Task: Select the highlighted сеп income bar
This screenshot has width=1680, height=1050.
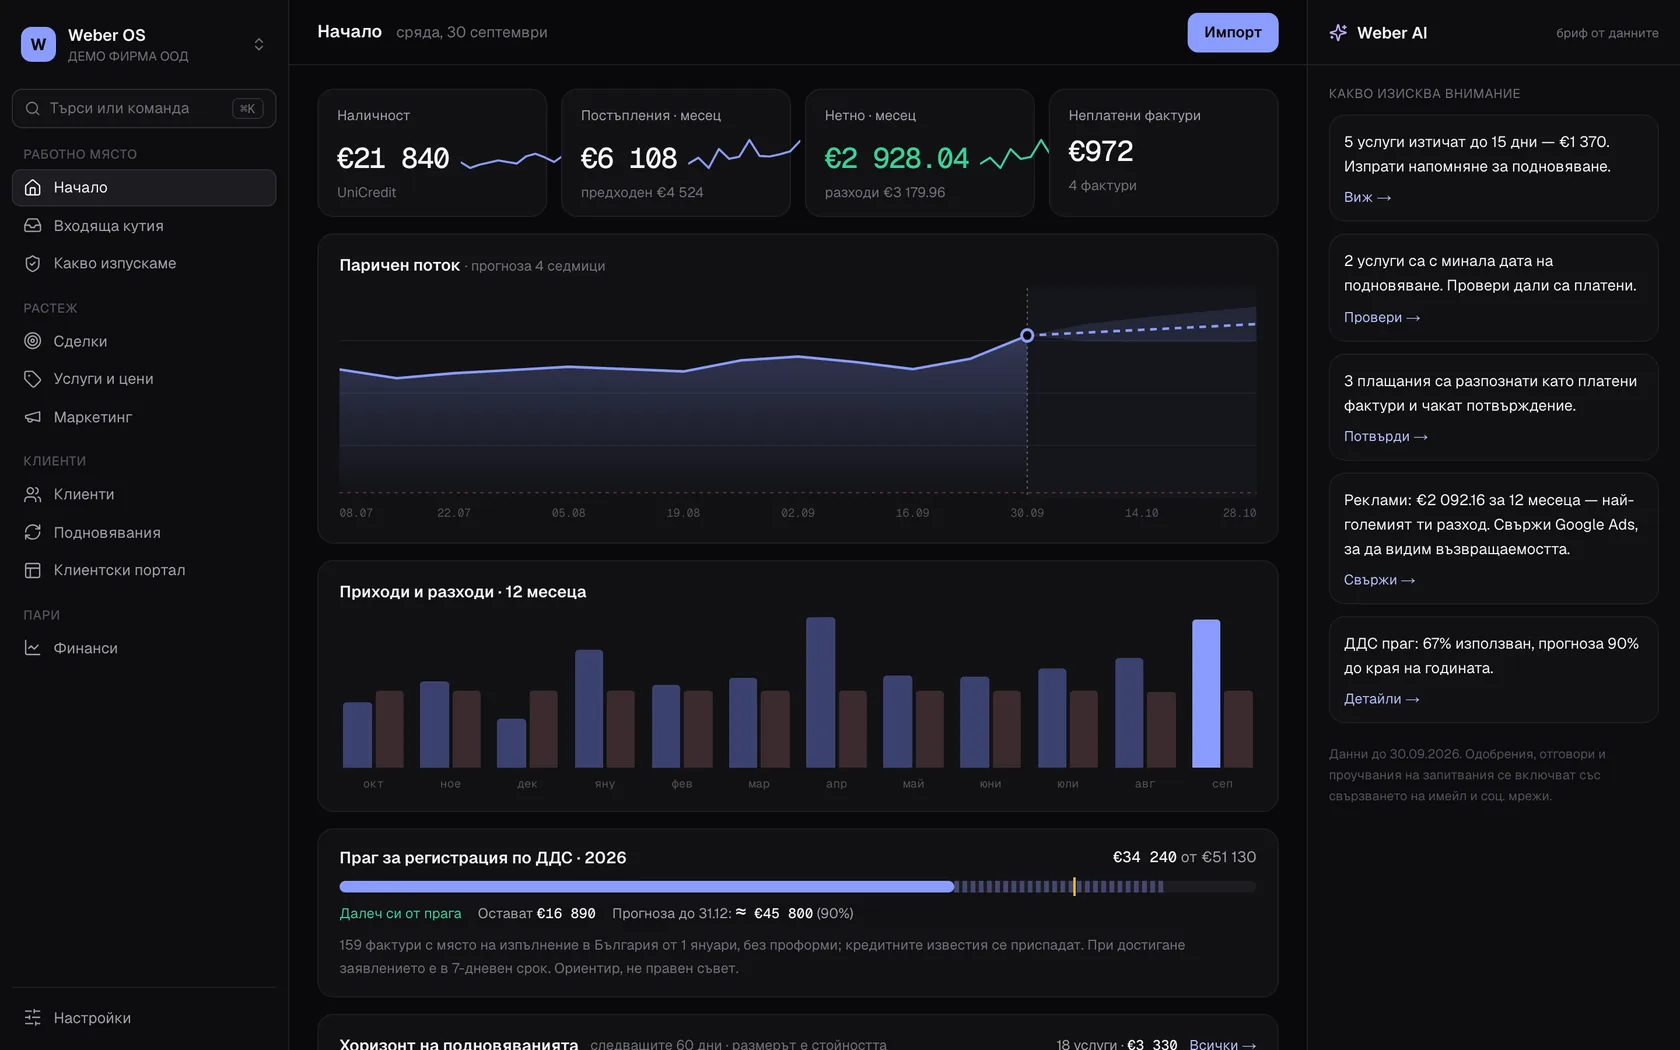Action: (x=1206, y=693)
